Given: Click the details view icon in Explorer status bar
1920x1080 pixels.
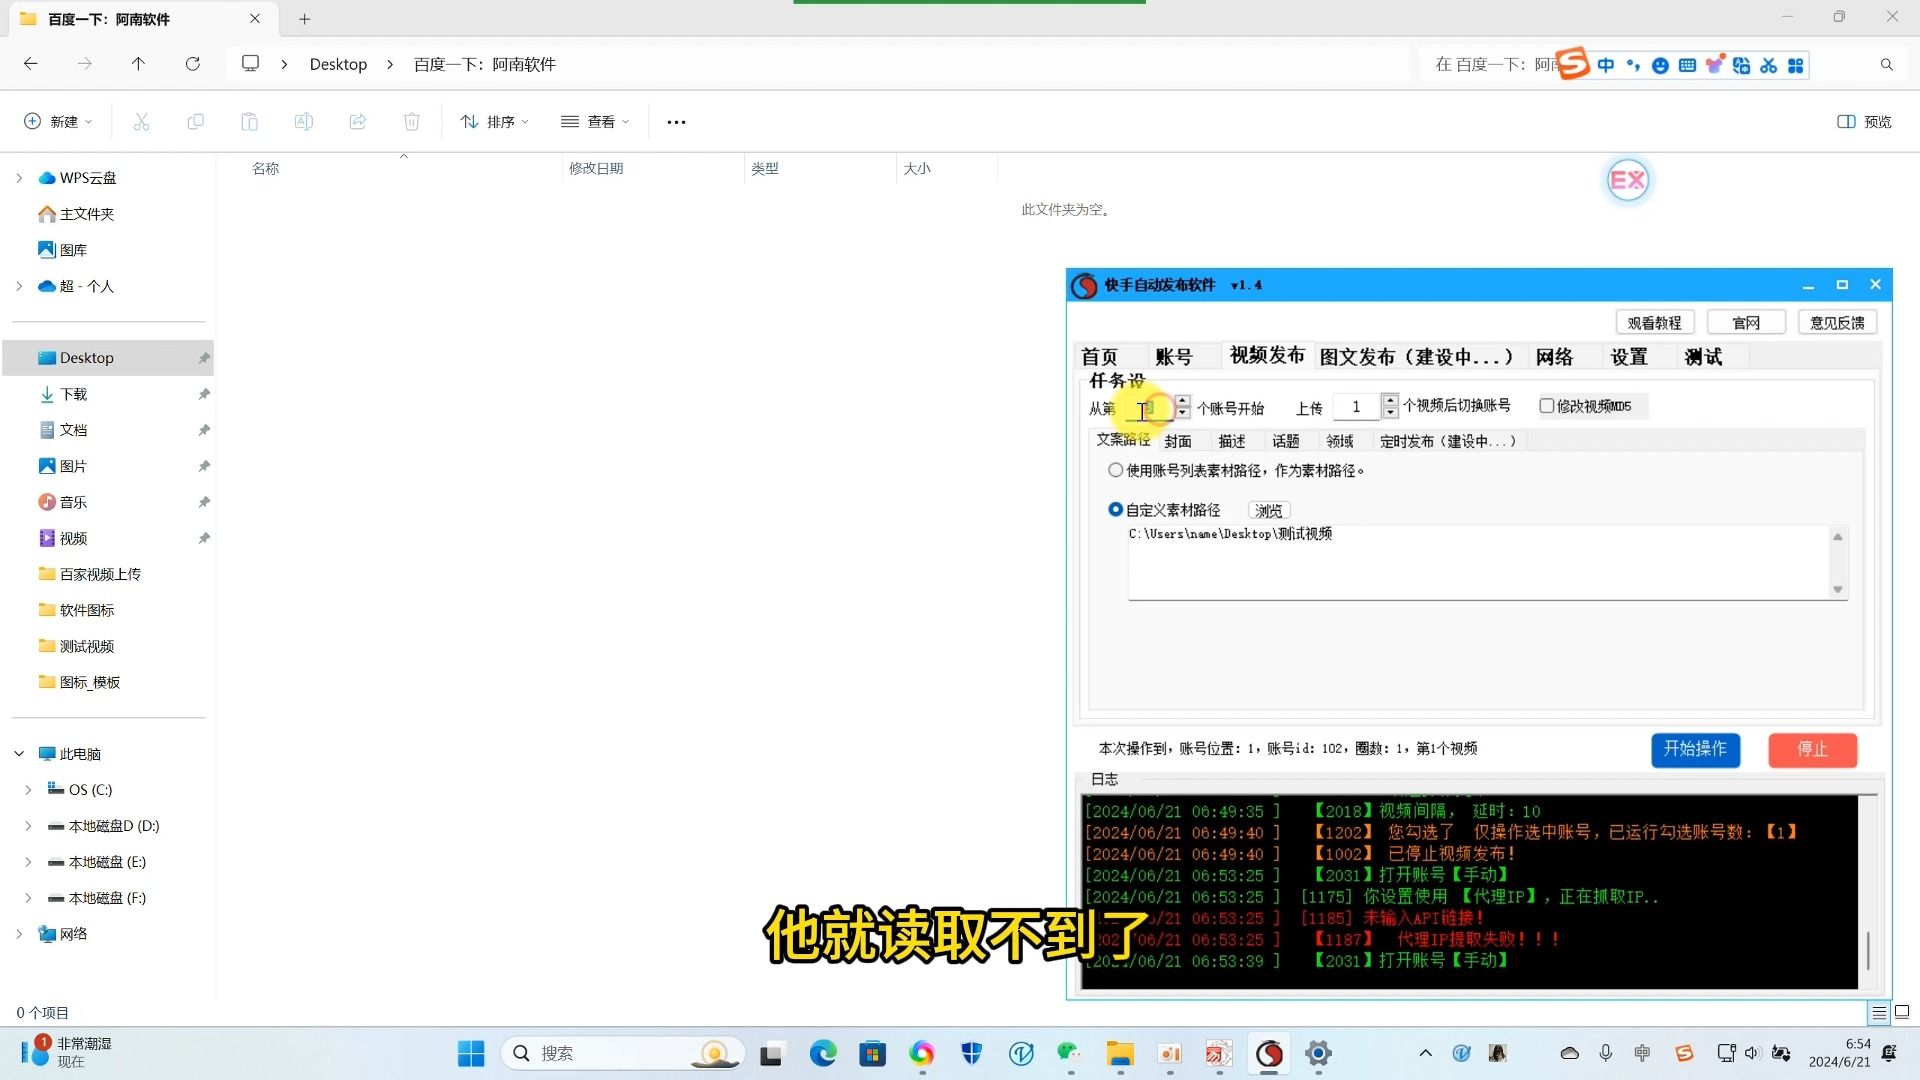Looking at the screenshot, I should (x=1879, y=1013).
